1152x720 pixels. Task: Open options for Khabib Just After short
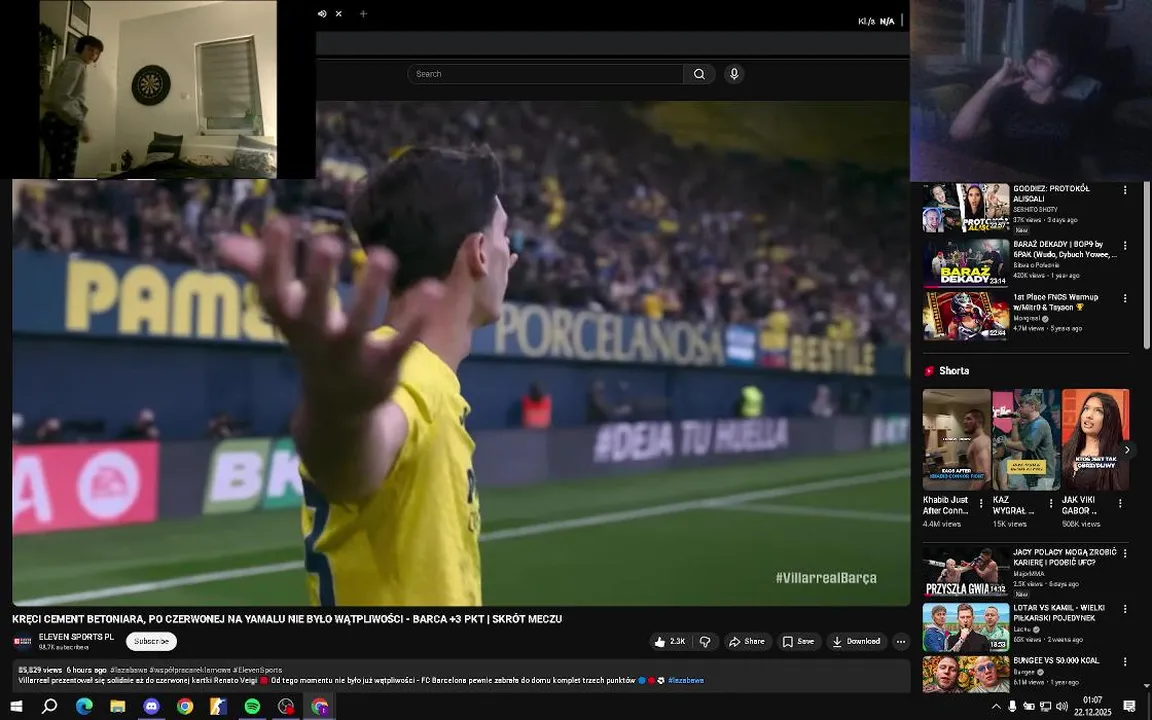pos(981,504)
